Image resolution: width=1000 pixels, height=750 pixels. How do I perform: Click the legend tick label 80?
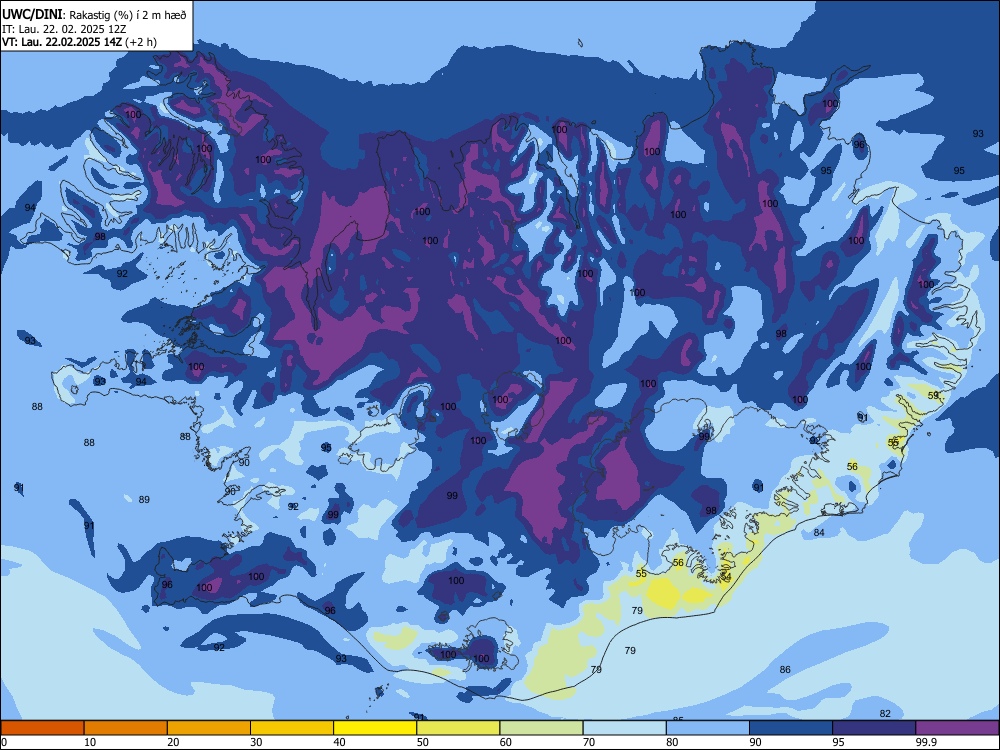[672, 742]
